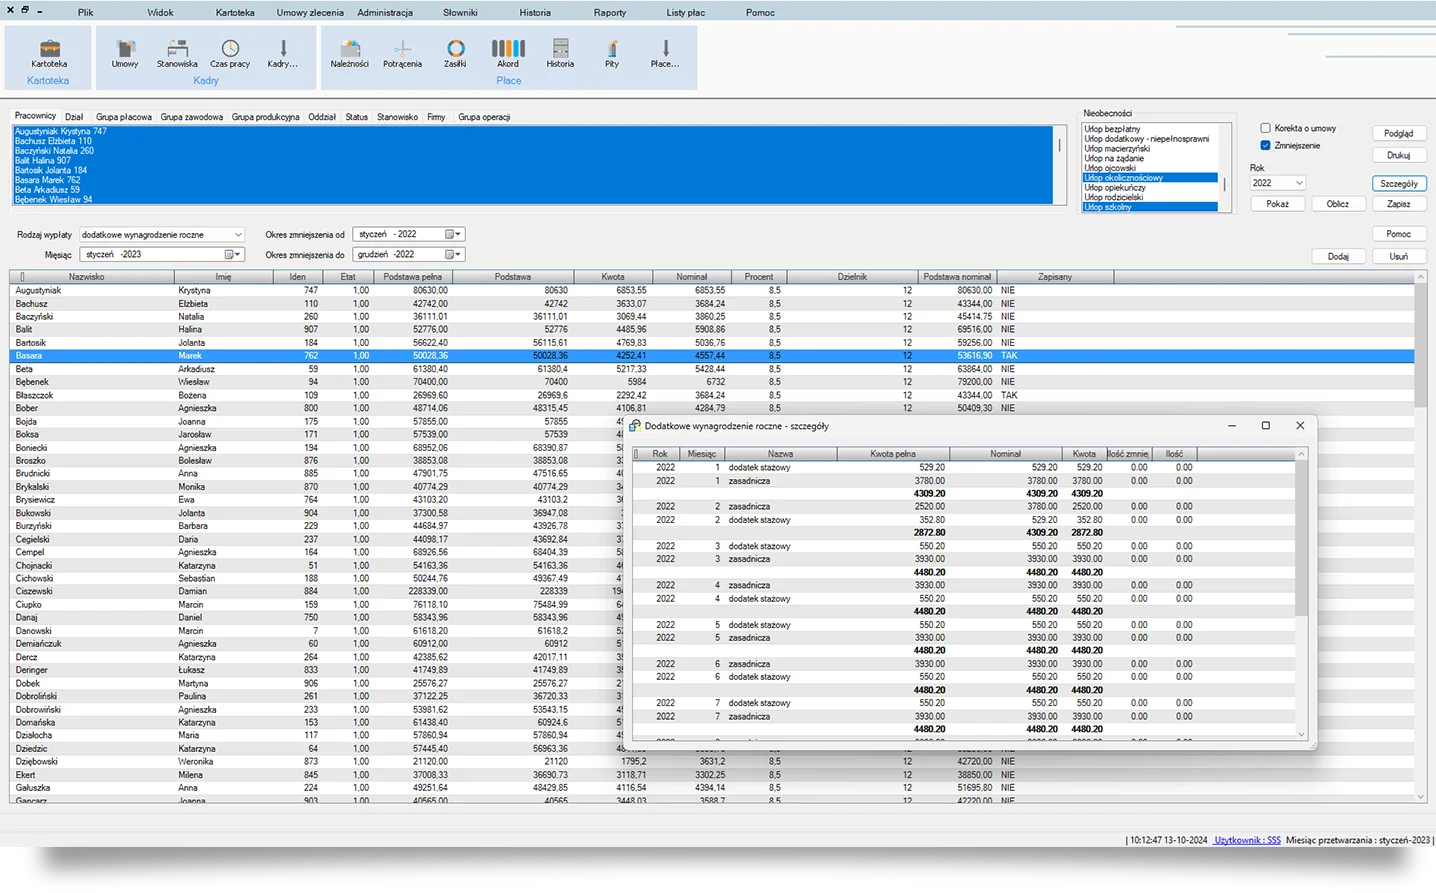
Task: Click the Drukuj button
Action: (1398, 155)
